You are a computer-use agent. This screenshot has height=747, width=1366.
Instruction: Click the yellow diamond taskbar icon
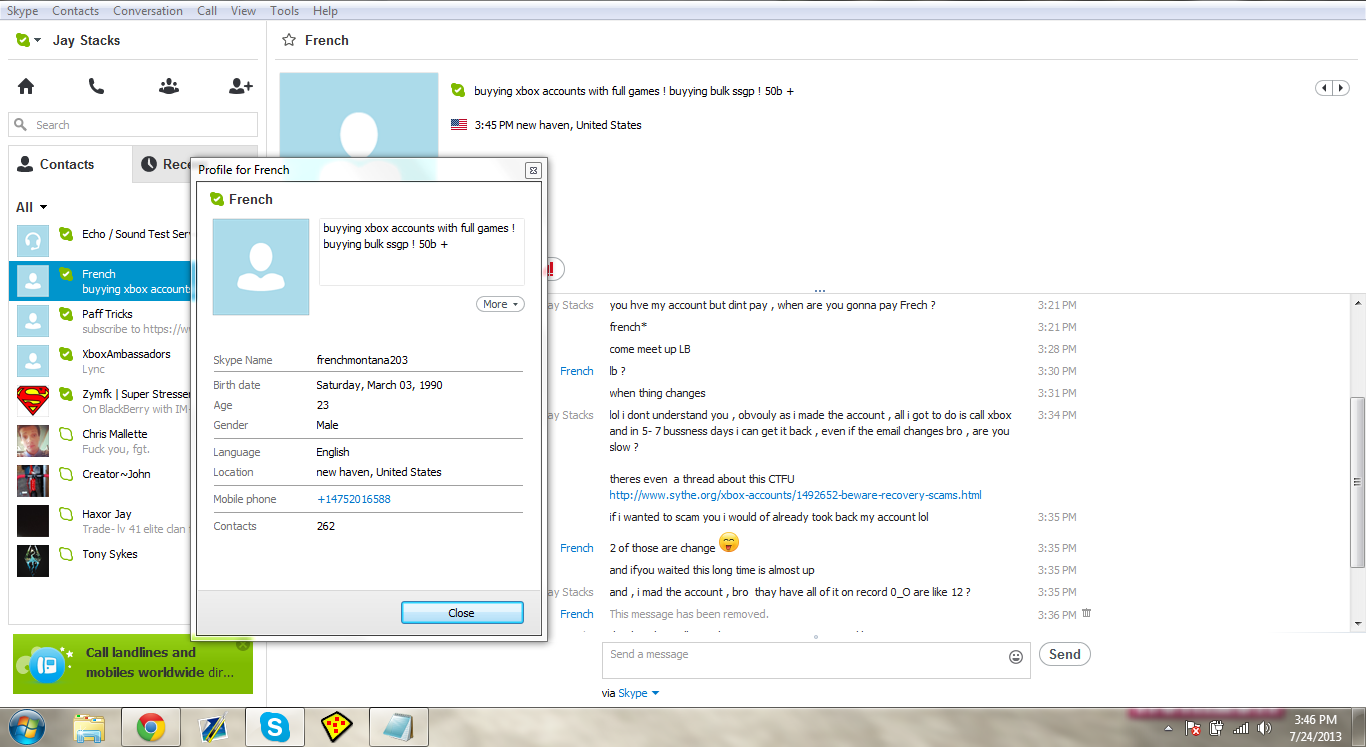point(336,727)
